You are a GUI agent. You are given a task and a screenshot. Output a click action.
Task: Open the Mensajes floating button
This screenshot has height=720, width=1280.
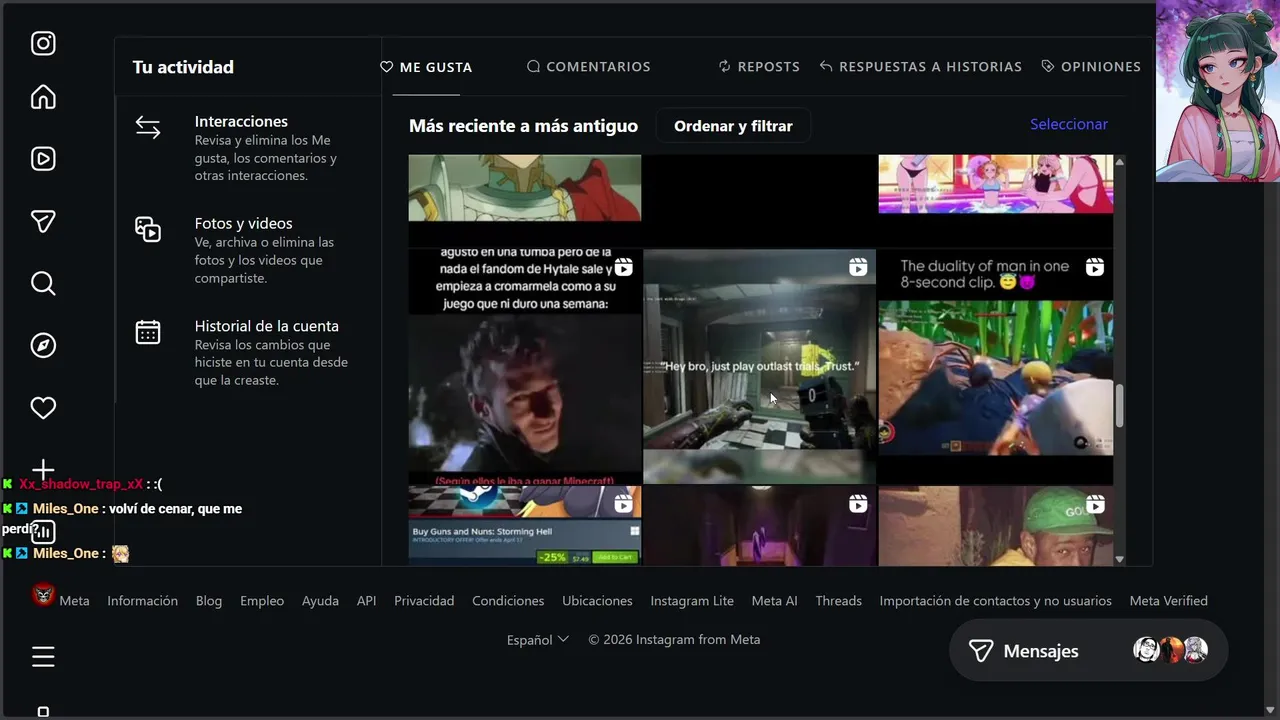click(x=1088, y=651)
